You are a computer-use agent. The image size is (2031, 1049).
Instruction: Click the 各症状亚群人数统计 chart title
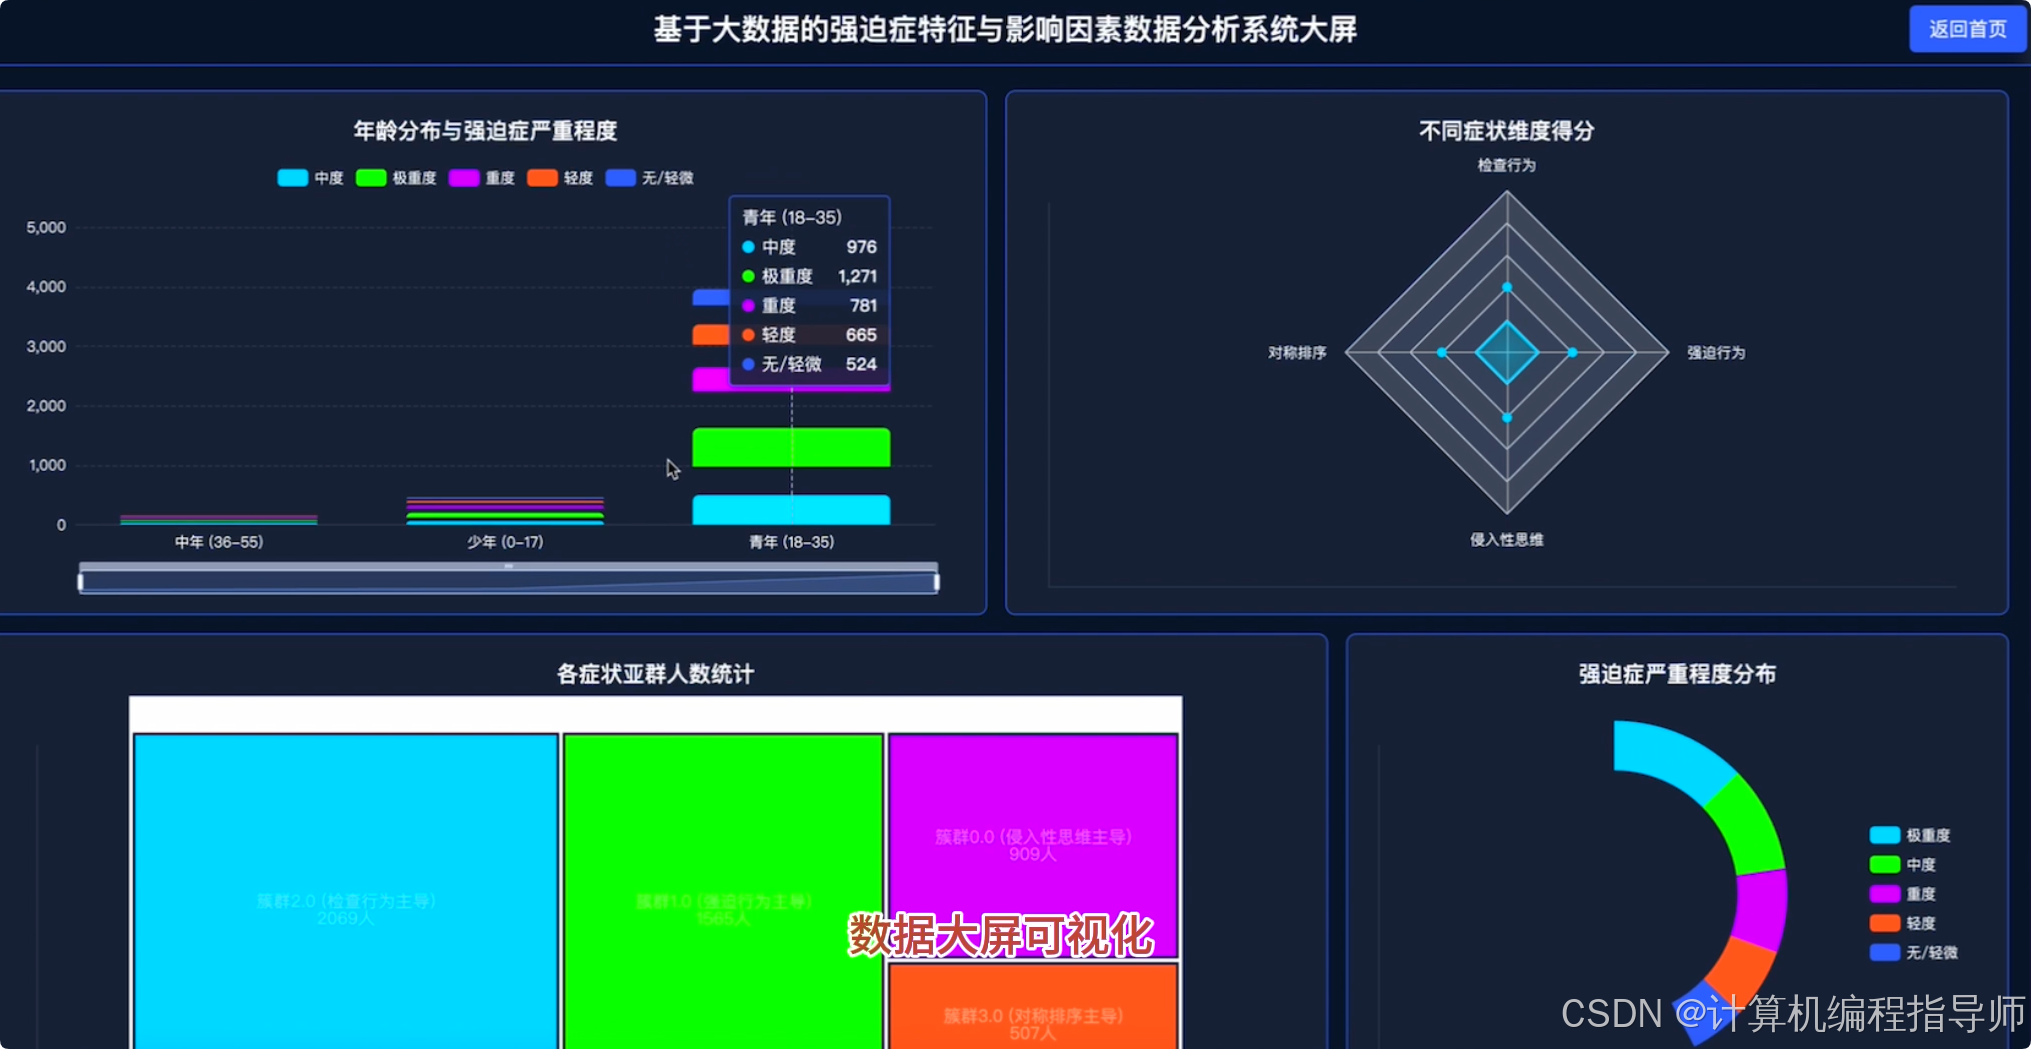coord(655,674)
